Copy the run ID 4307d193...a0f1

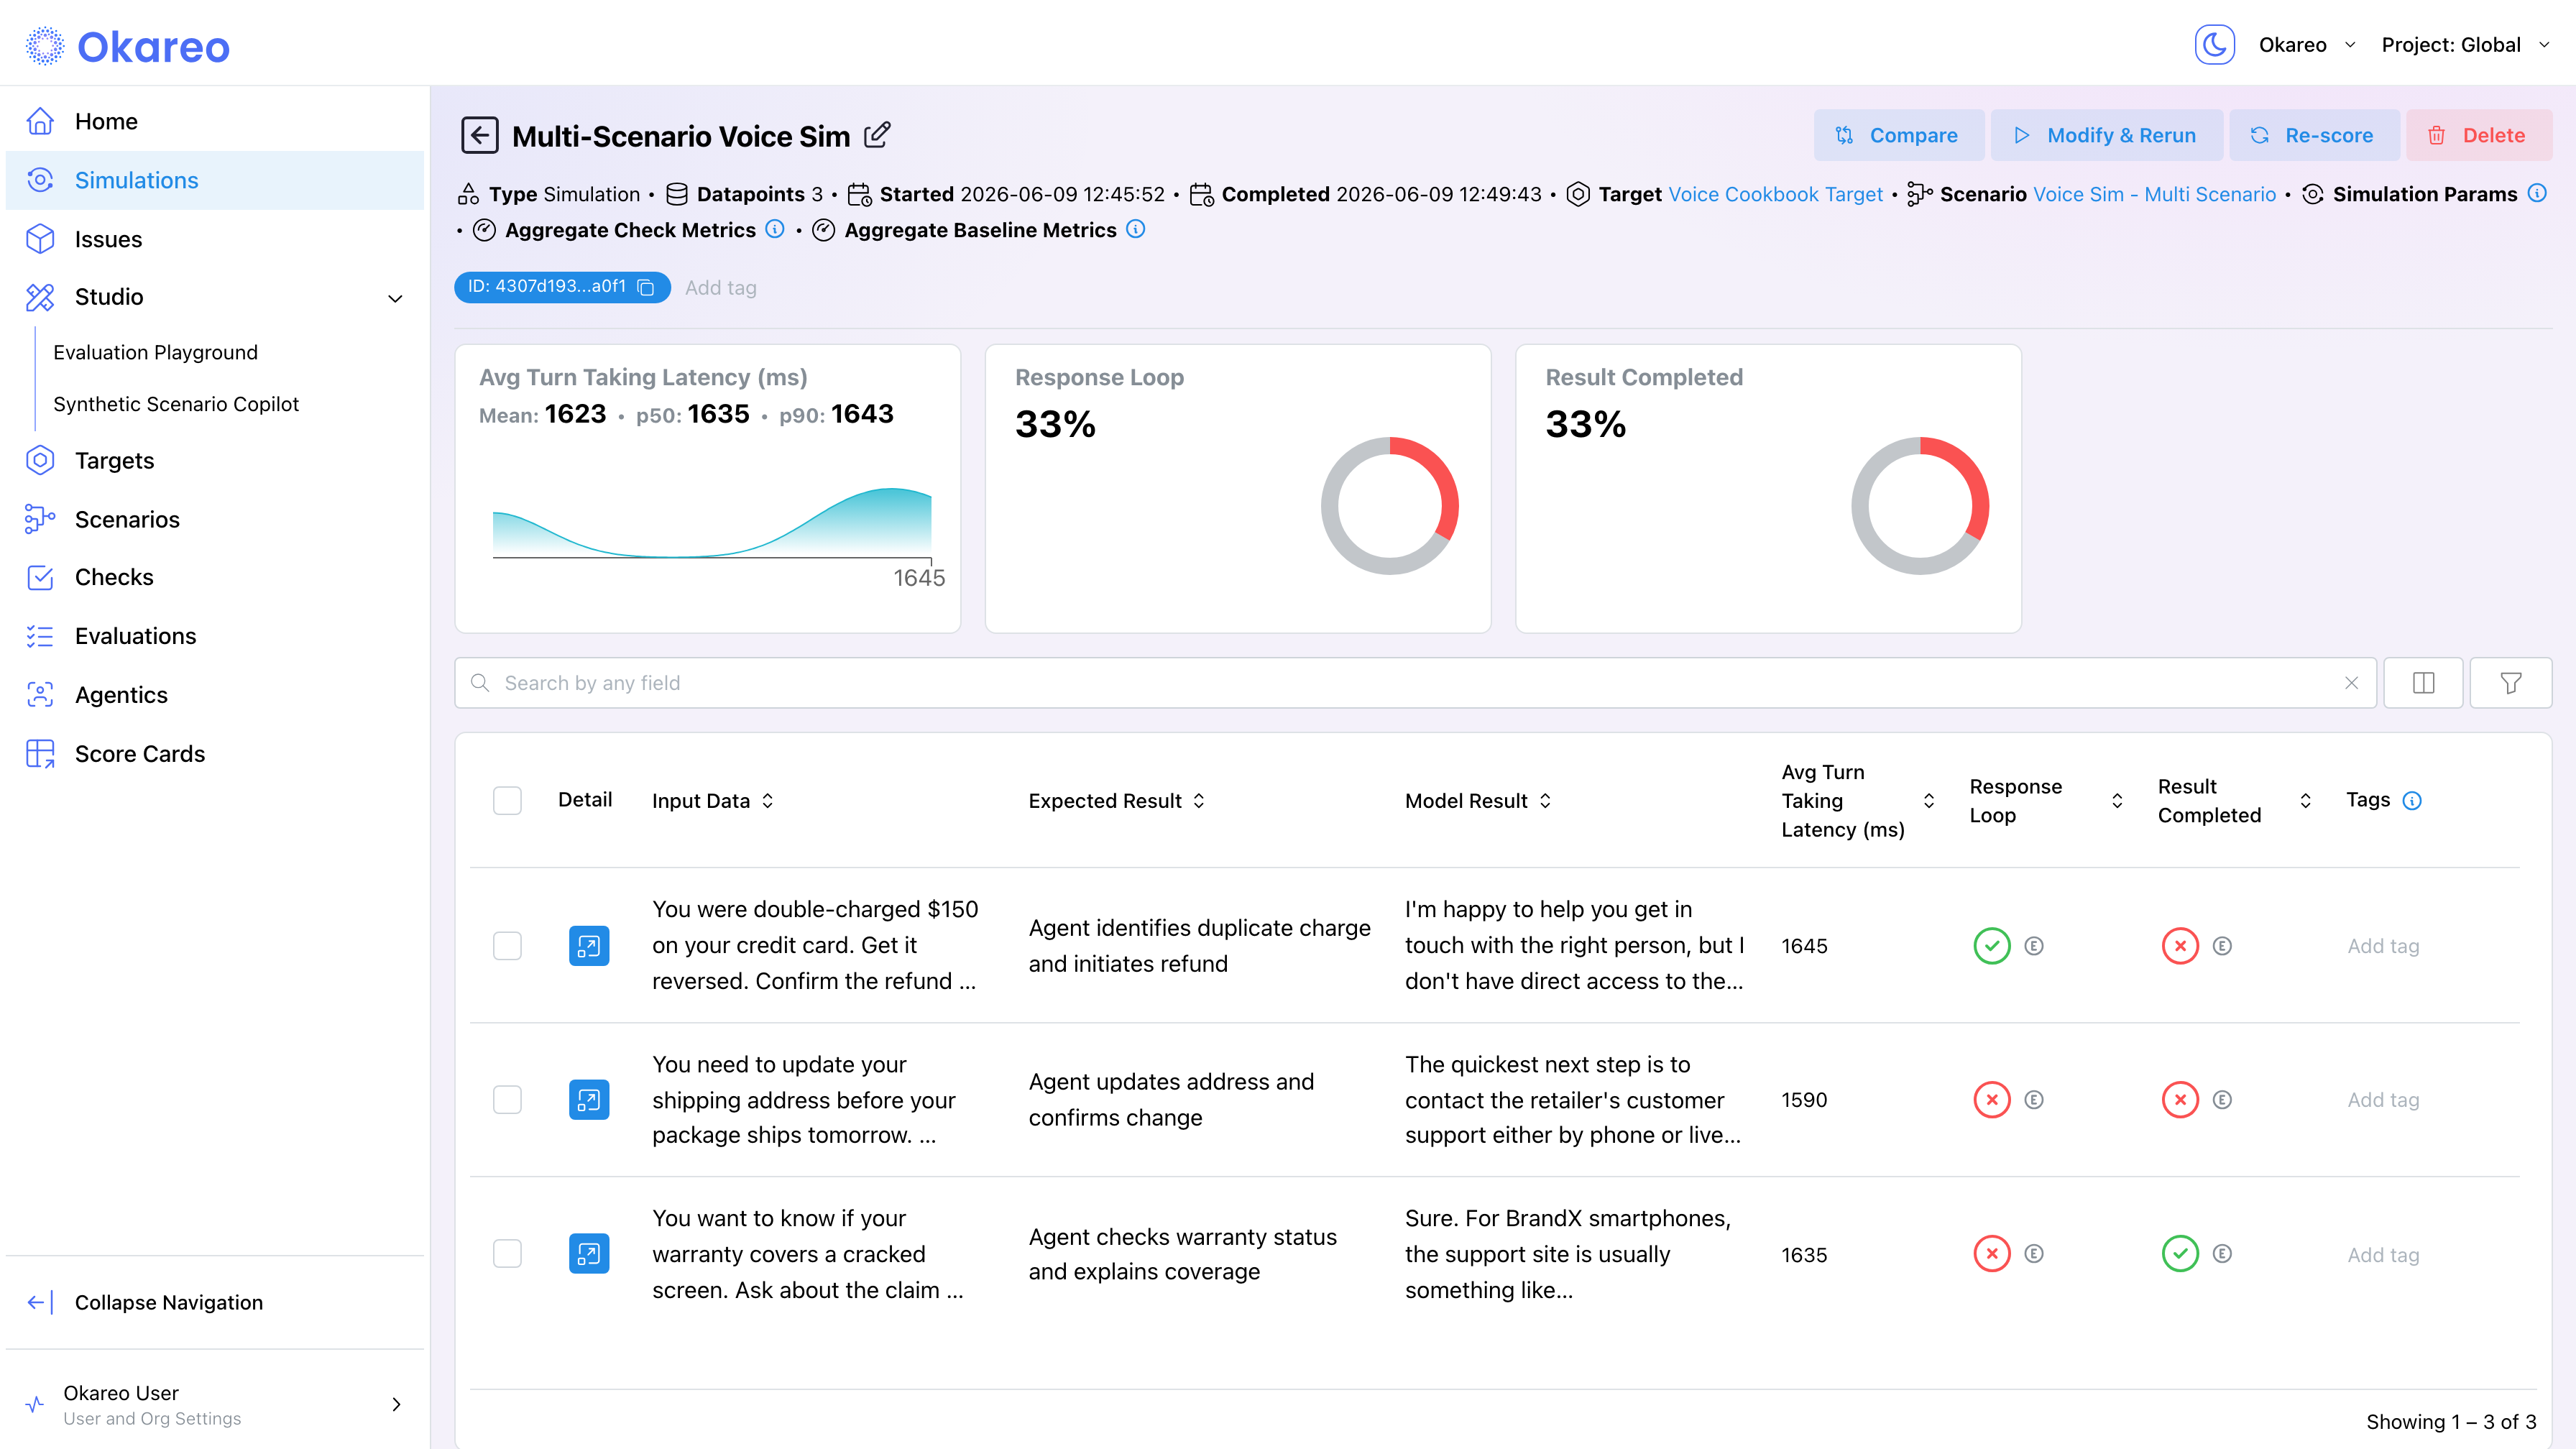[646, 287]
